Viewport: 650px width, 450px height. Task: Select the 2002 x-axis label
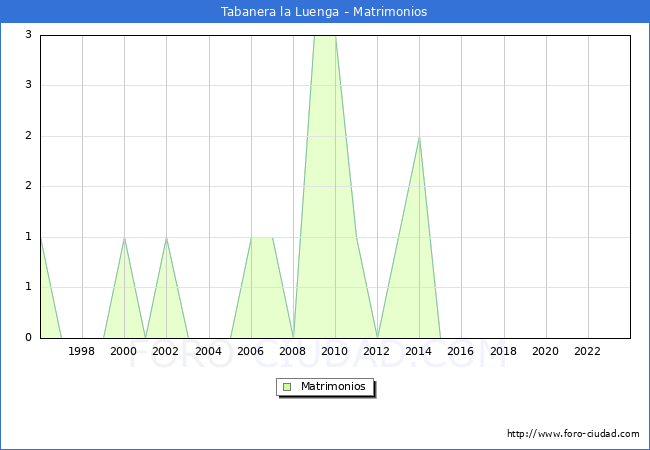pyautogui.click(x=165, y=351)
